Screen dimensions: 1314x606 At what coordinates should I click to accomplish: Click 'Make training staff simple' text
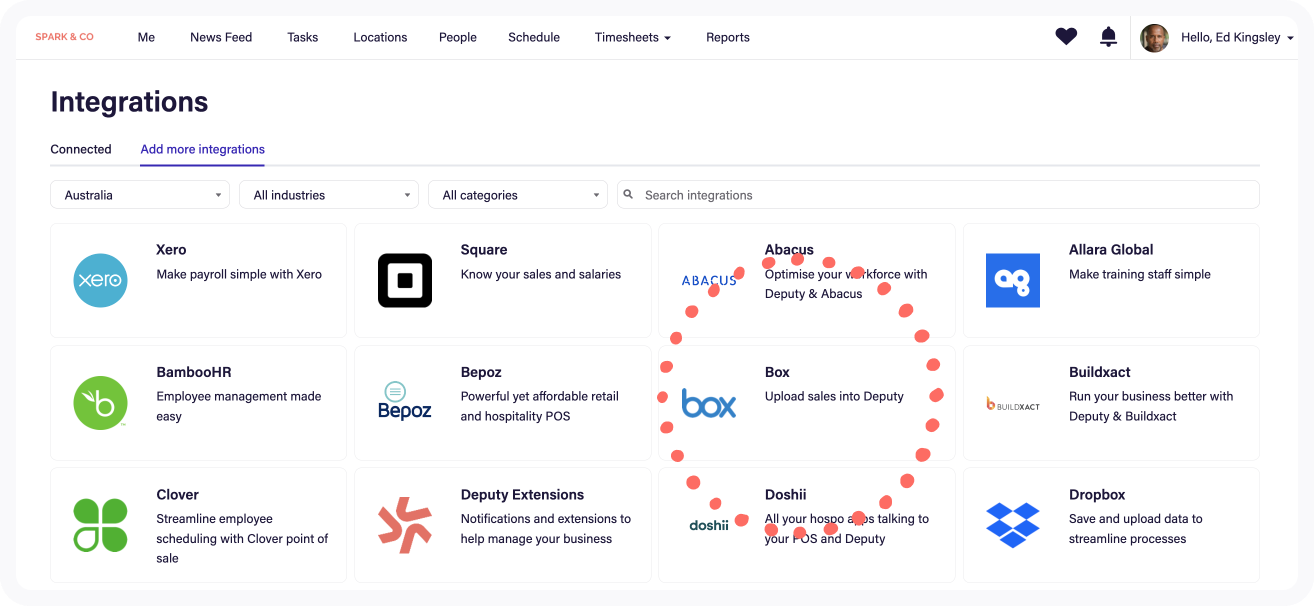tap(1140, 274)
